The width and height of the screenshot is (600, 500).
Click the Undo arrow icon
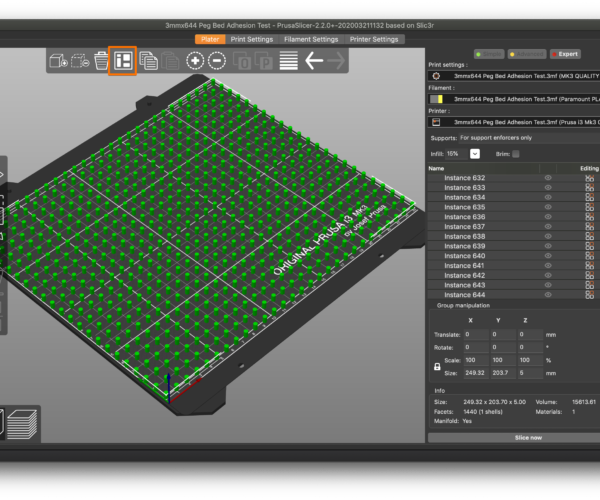(314, 61)
